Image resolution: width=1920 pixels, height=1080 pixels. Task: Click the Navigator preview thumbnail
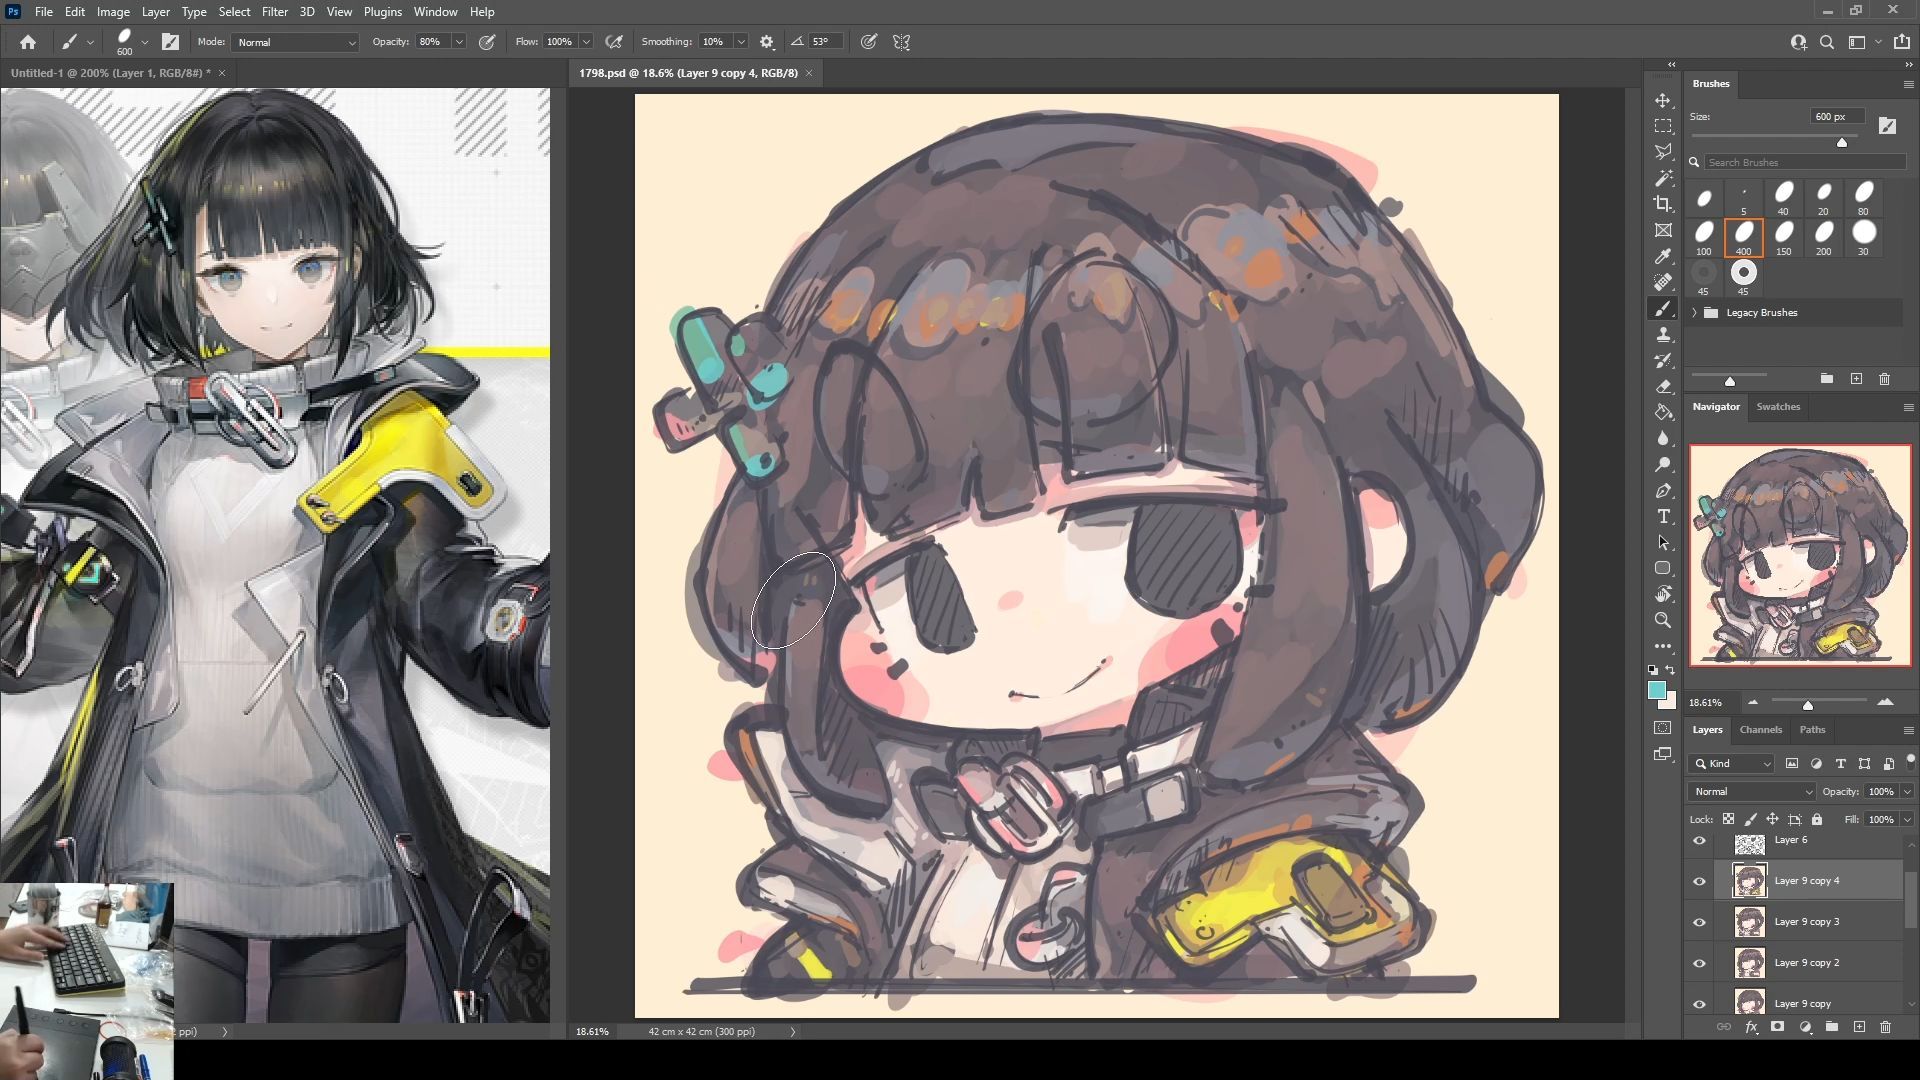(x=1800, y=556)
